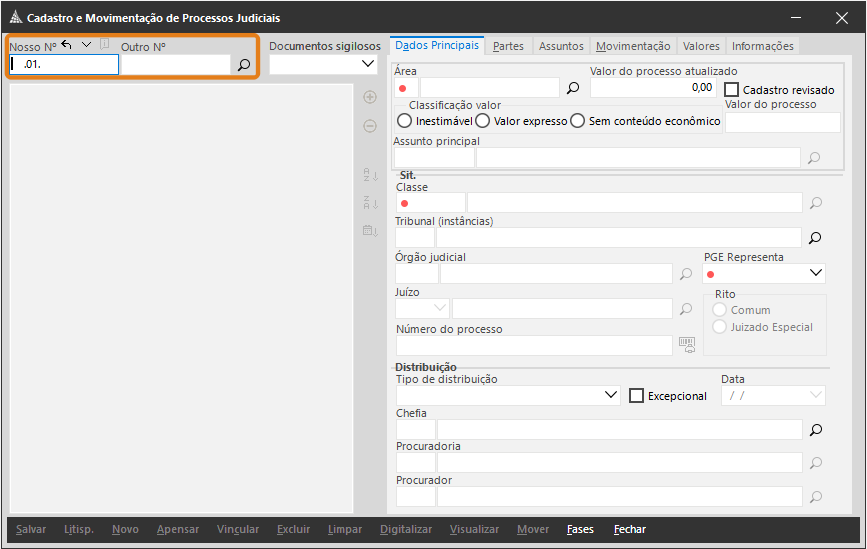Switch to the Partes tab
867x549 pixels.
pos(508,46)
